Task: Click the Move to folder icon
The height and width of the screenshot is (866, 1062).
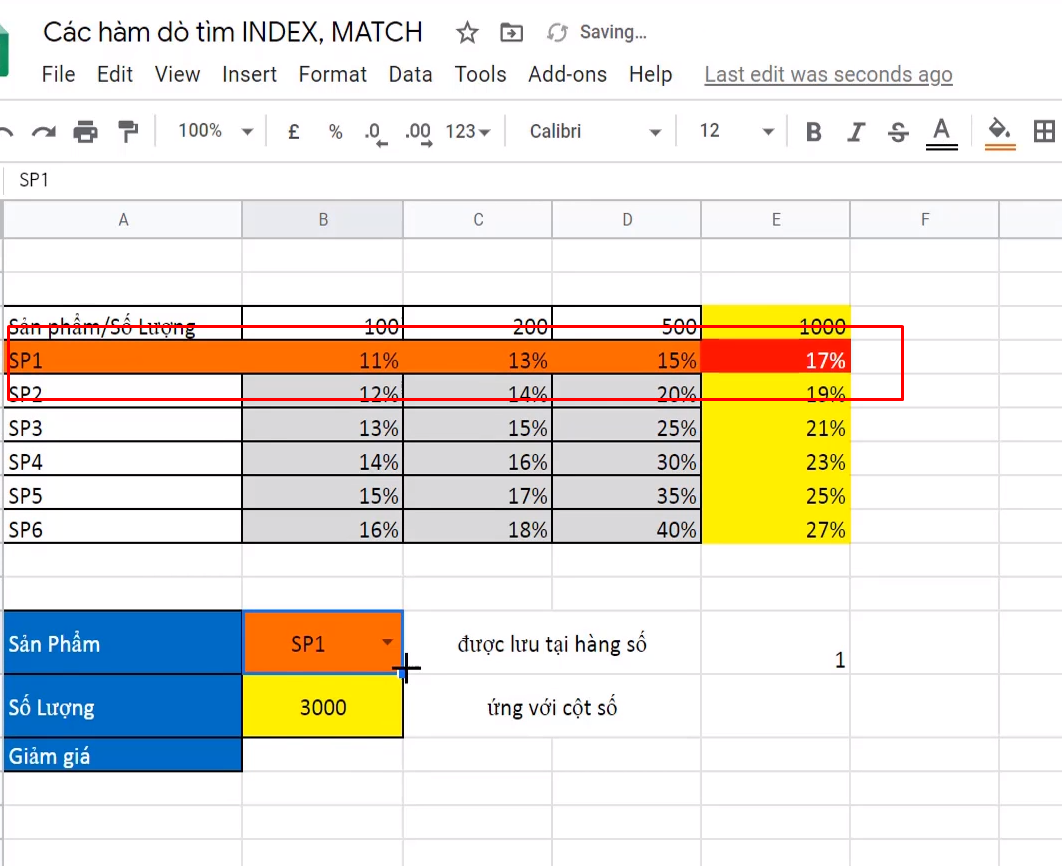Action: coord(511,33)
